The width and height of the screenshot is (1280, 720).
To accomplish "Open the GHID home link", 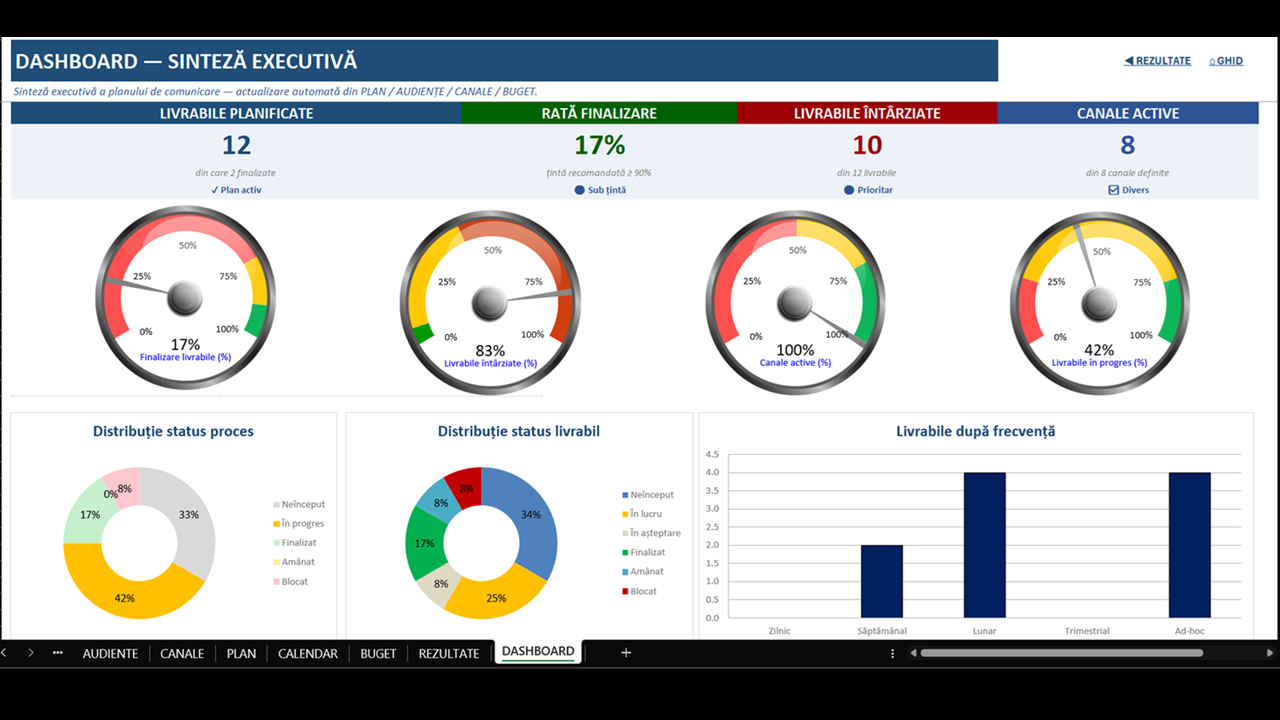I will coord(1226,61).
